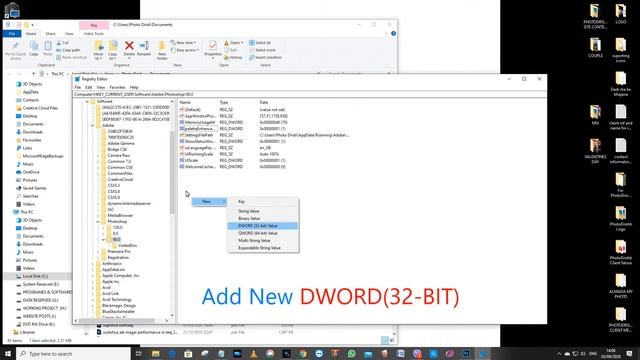Click the taskbar search box

tap(73, 353)
